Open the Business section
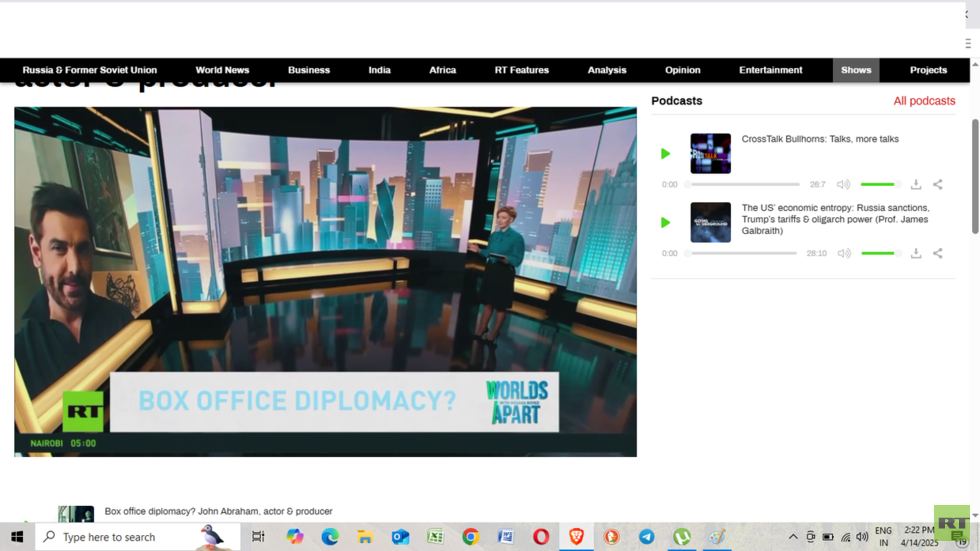Image resolution: width=980 pixels, height=551 pixels. coord(309,70)
